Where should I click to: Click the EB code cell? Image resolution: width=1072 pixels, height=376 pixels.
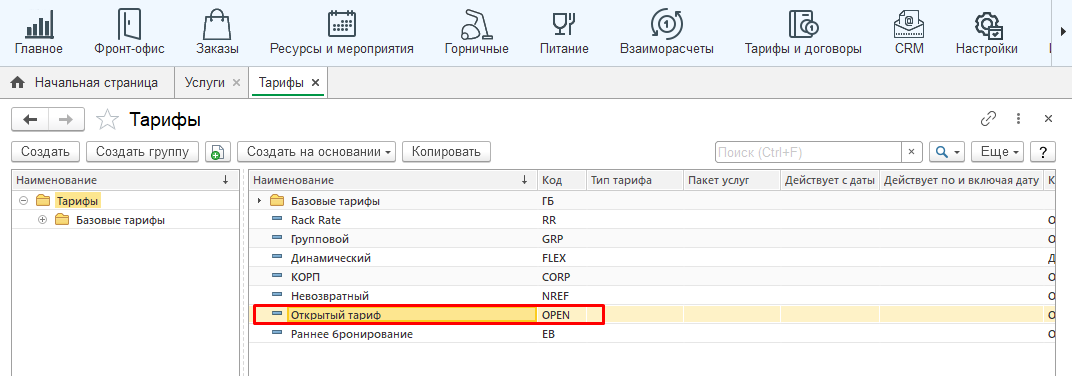562,334
